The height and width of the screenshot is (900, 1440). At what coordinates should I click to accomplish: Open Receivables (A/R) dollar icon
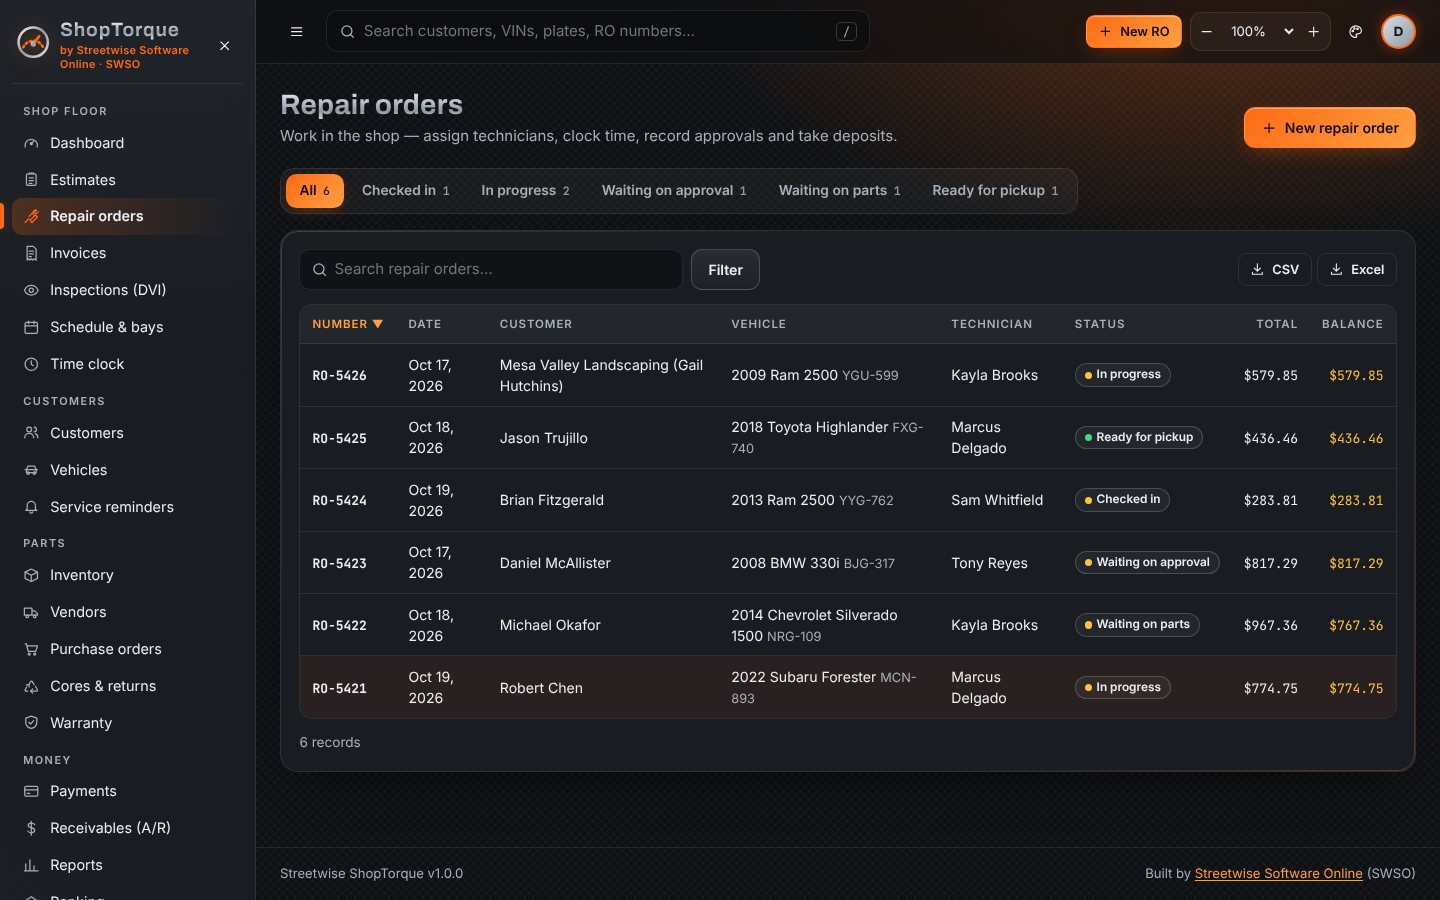[x=31, y=828]
